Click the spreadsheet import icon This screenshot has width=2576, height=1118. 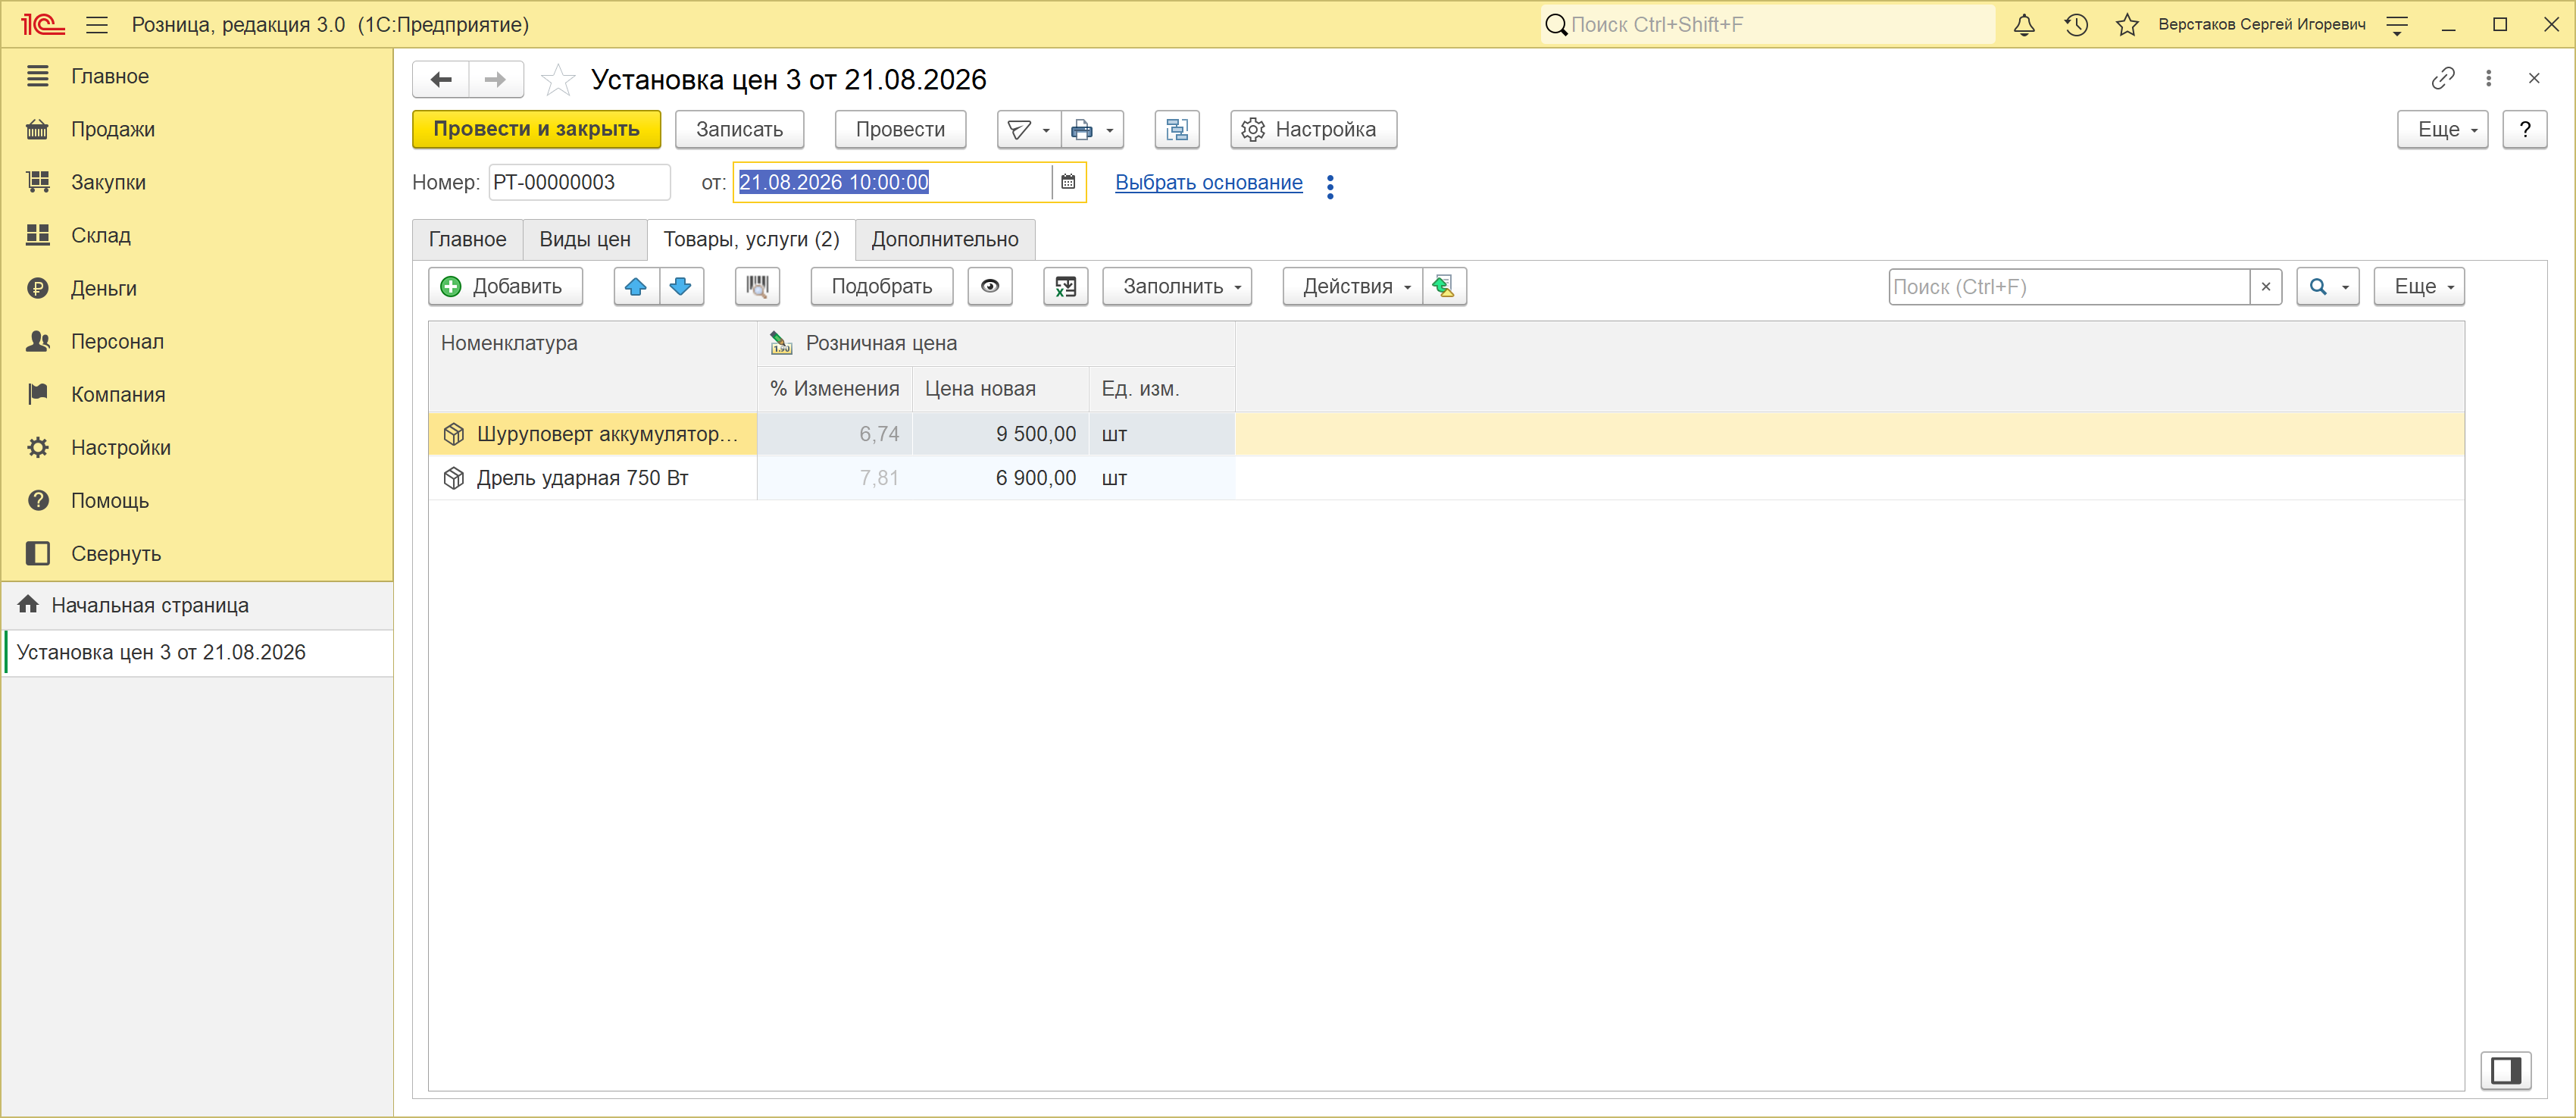1066,287
